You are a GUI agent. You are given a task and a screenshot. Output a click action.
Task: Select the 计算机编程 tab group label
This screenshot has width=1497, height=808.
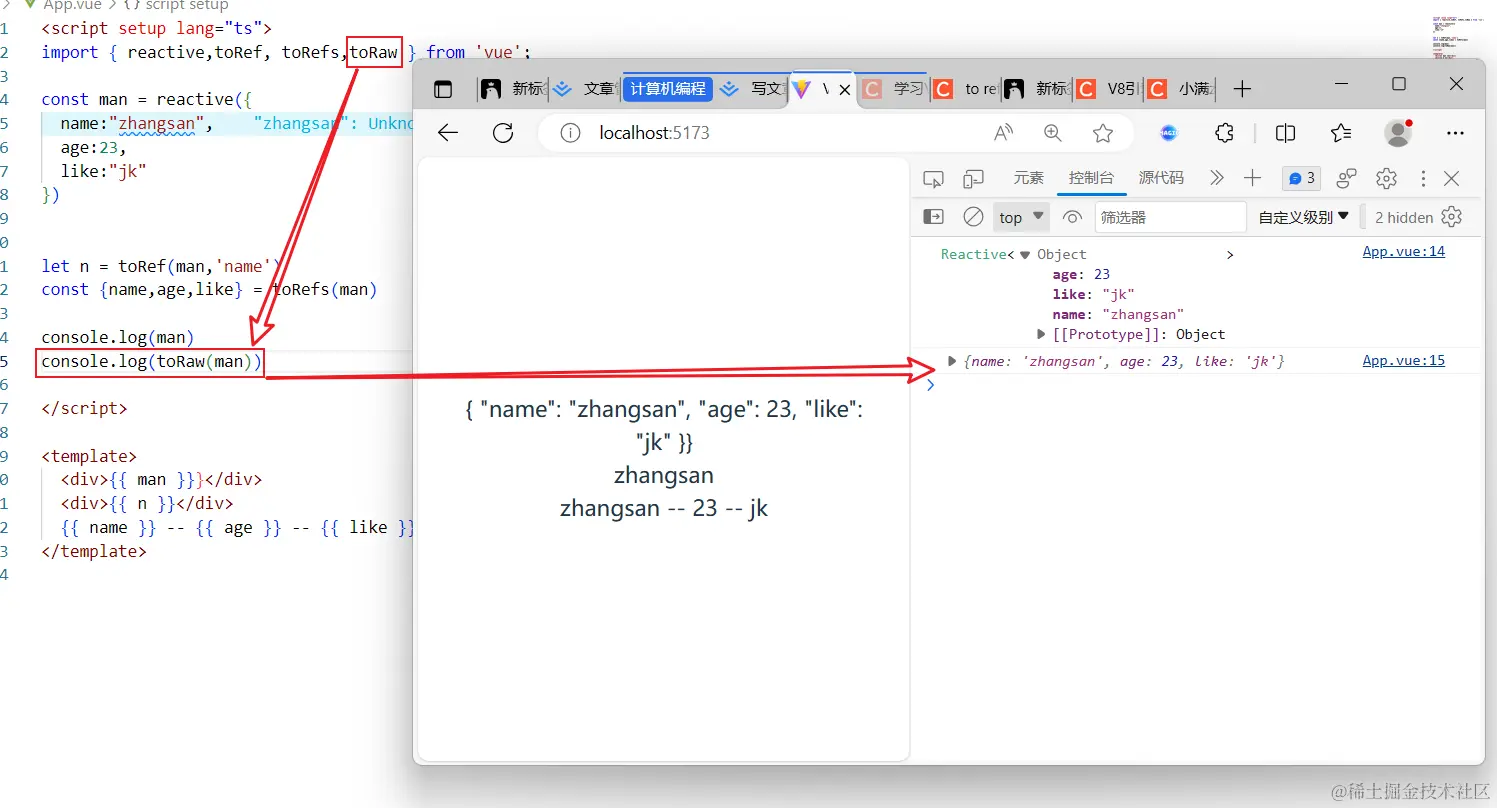(669, 89)
